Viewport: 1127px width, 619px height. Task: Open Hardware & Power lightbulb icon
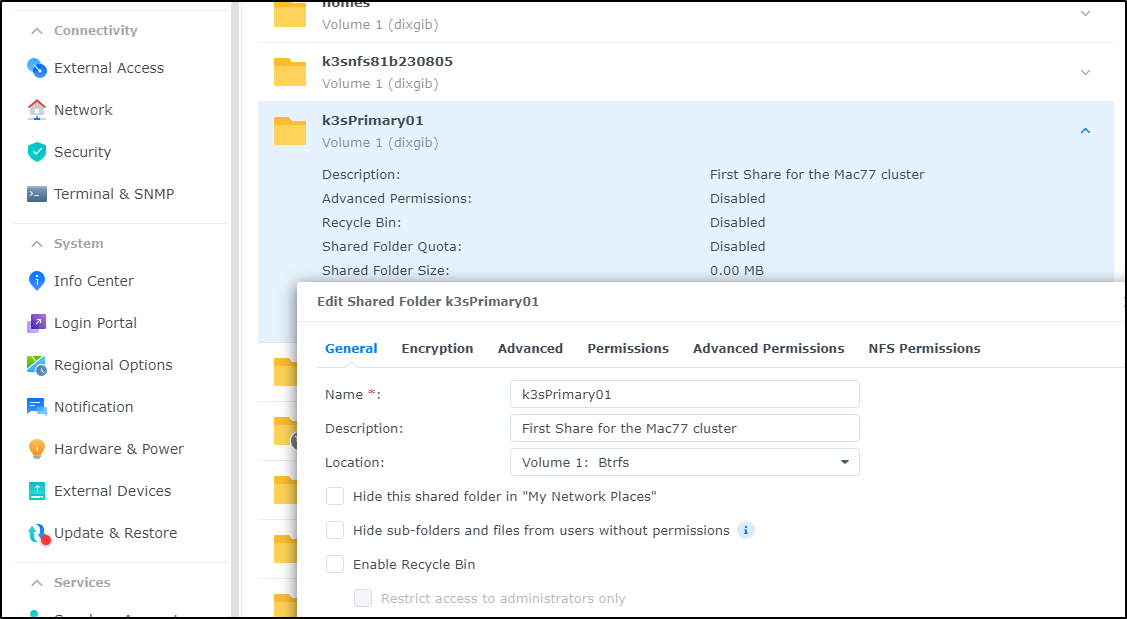[37, 449]
